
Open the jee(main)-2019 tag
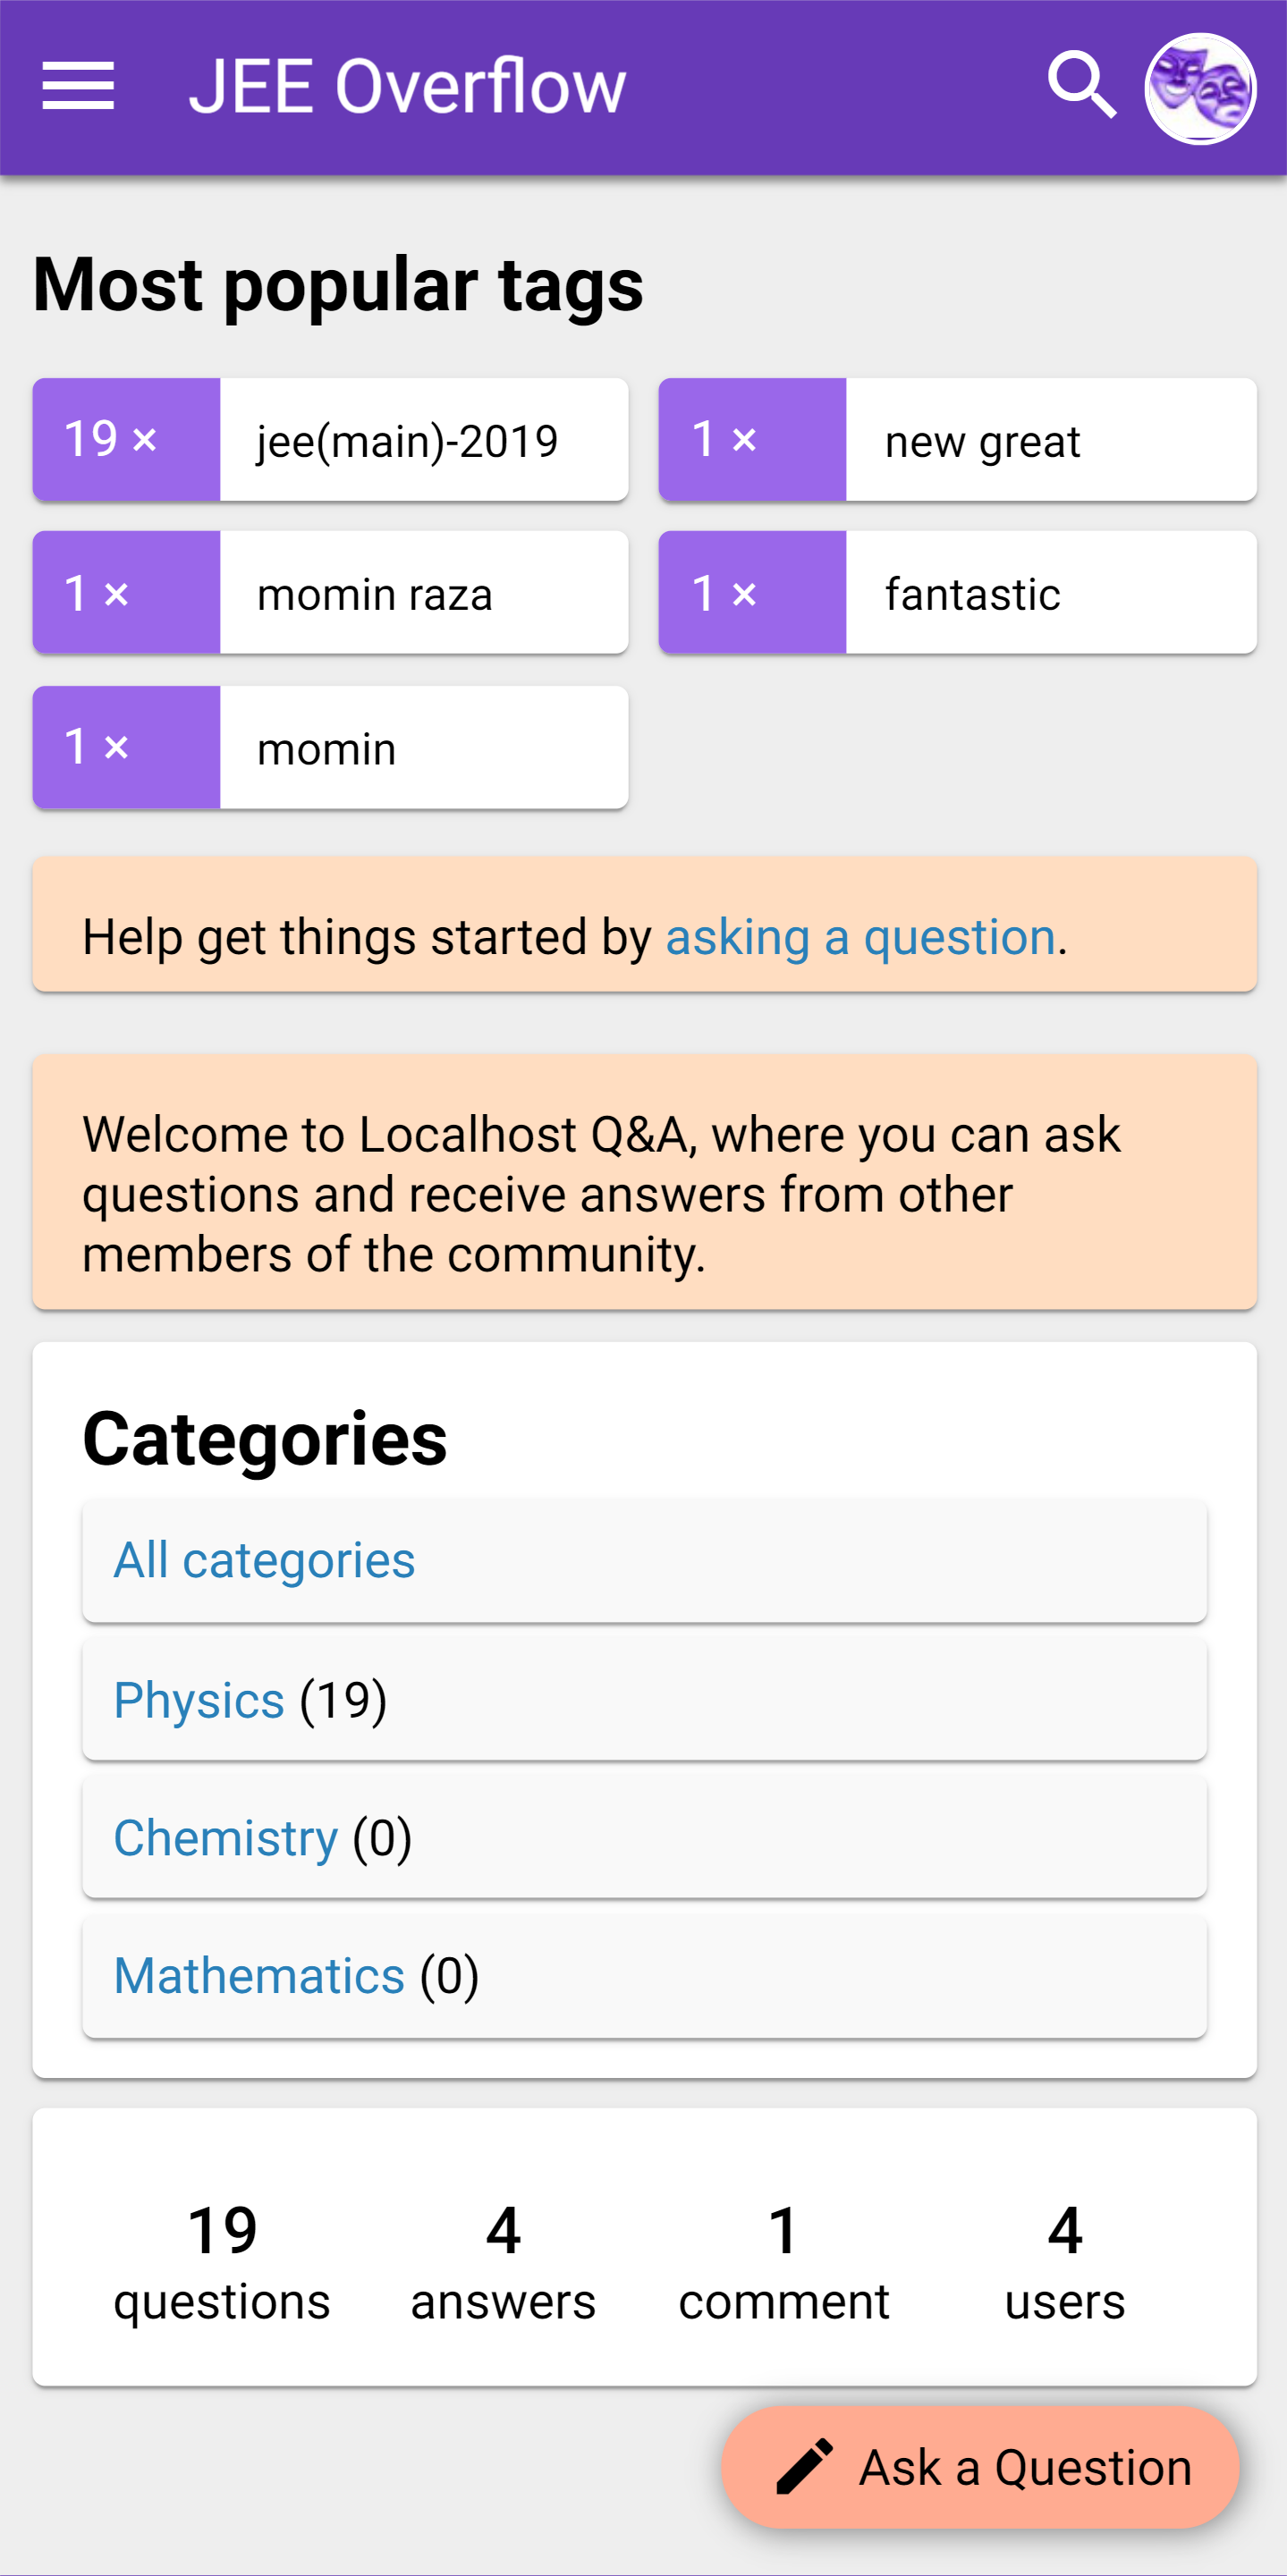point(407,441)
